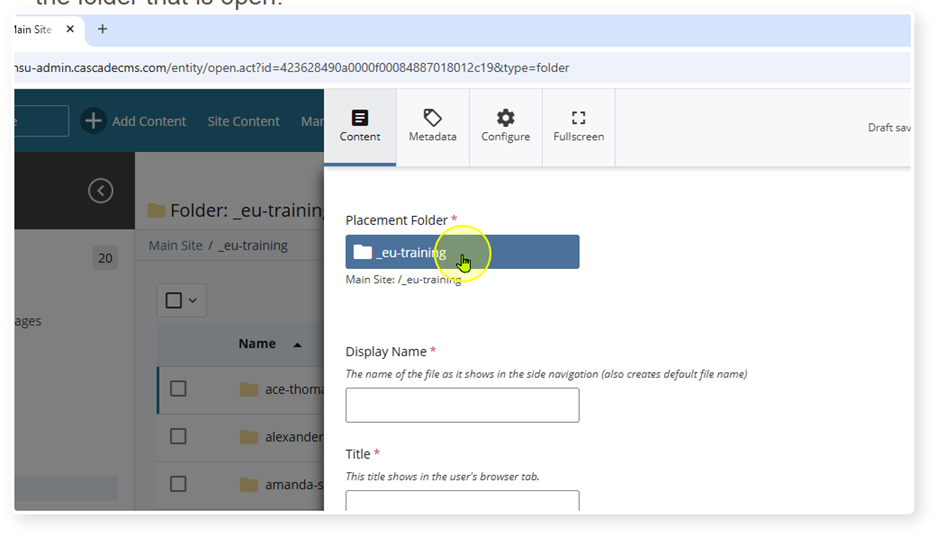Go to Main Site breadcrumb link
The image size is (936, 536).
(x=175, y=245)
